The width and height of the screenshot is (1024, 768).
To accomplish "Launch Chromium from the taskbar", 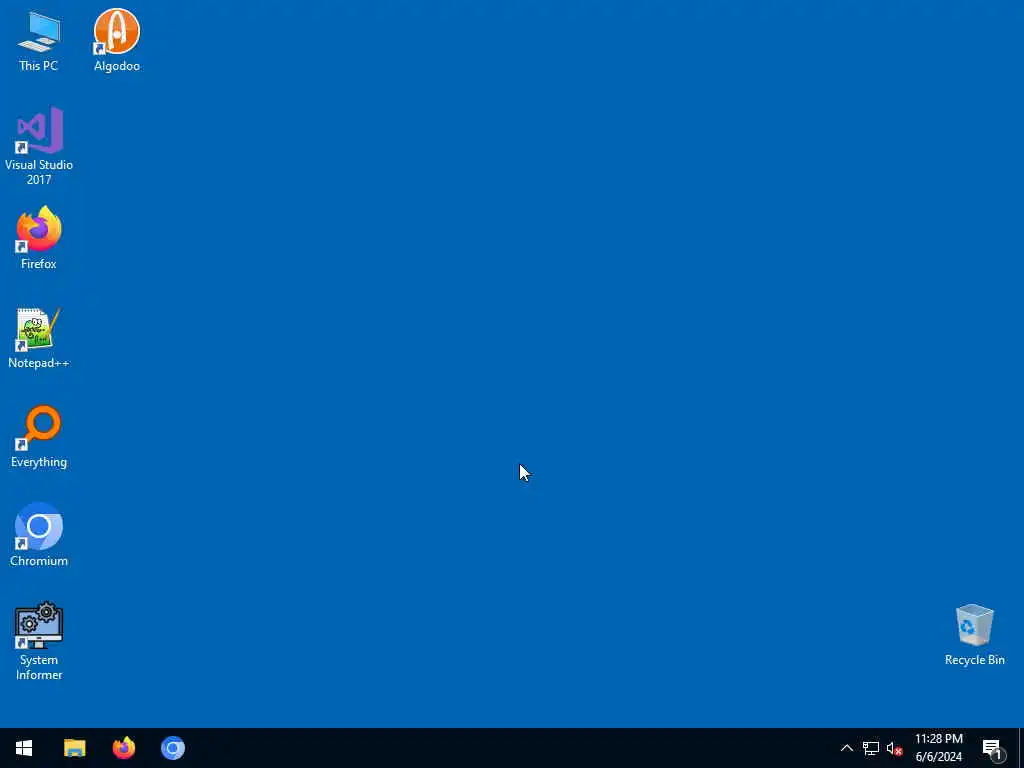I will pos(173,748).
